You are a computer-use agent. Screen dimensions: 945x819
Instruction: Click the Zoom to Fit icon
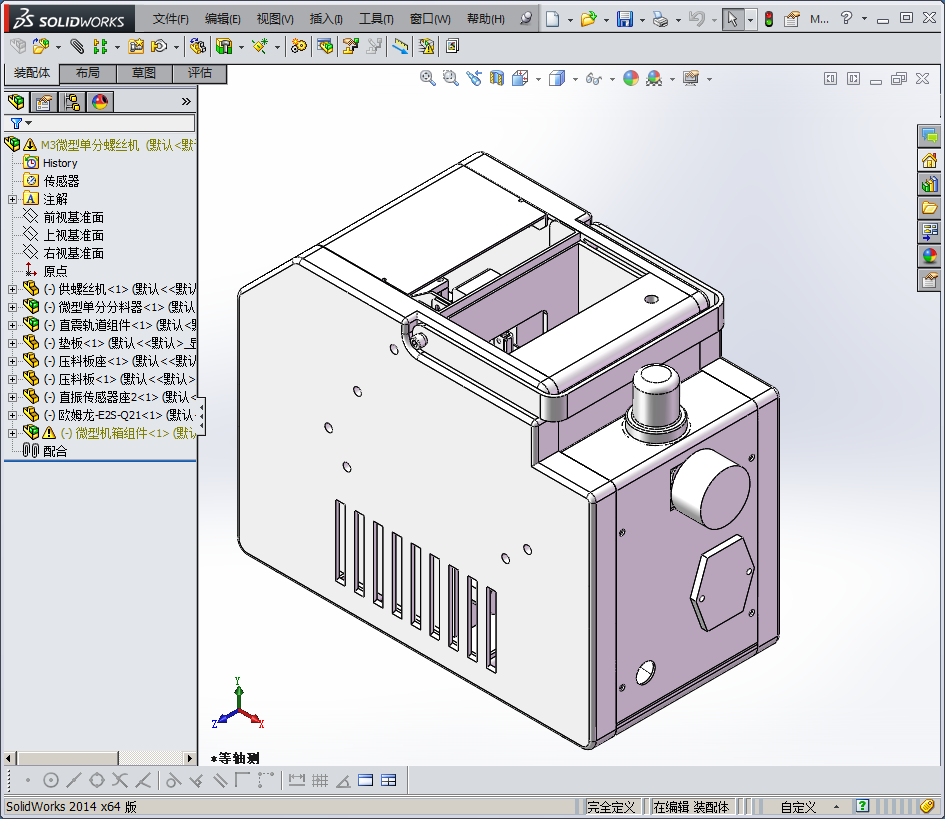(x=428, y=78)
